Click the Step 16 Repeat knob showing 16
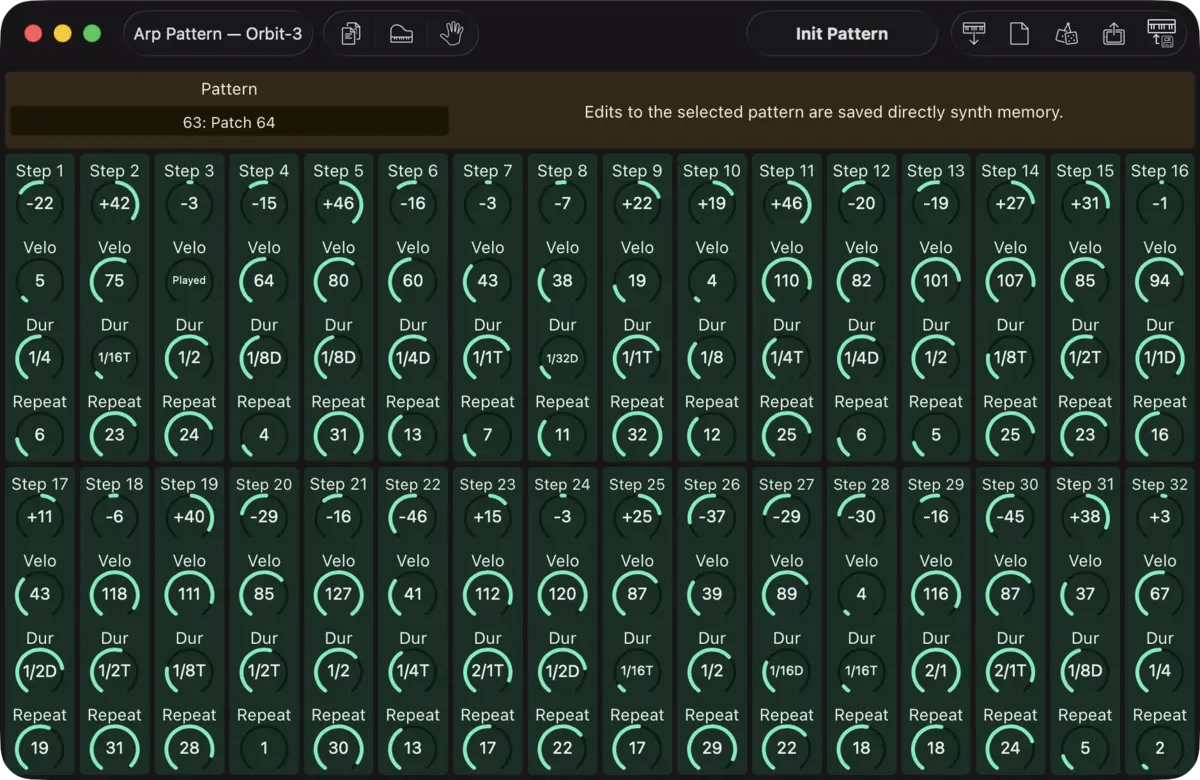This screenshot has height=780, width=1200. (x=1160, y=434)
